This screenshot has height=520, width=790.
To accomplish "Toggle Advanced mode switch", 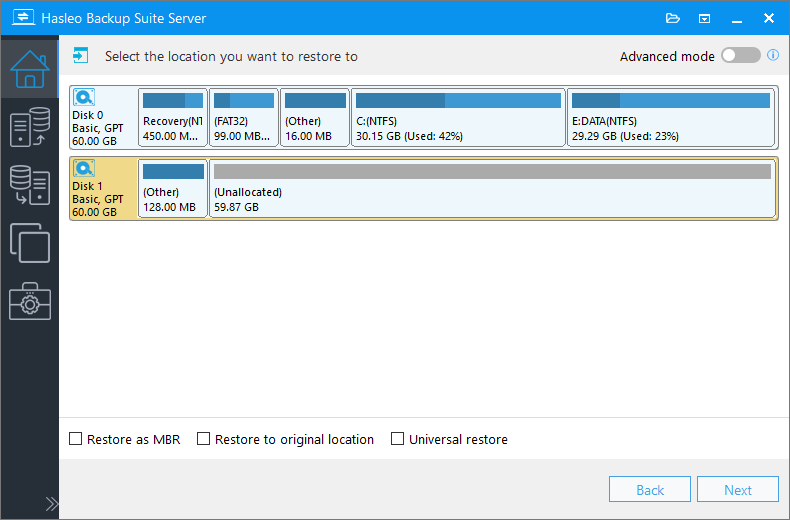I will point(740,55).
